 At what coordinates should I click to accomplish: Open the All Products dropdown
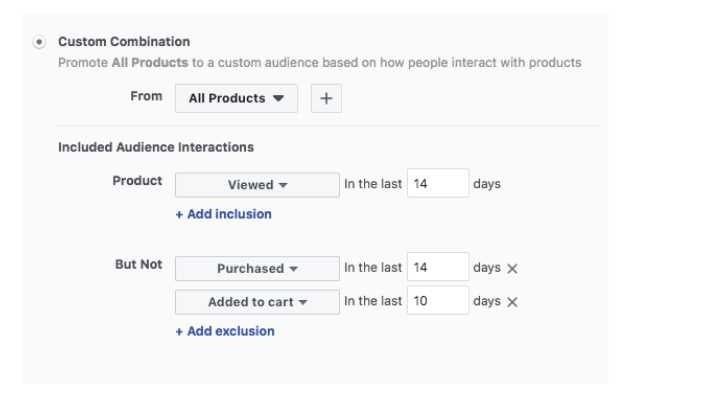point(236,98)
